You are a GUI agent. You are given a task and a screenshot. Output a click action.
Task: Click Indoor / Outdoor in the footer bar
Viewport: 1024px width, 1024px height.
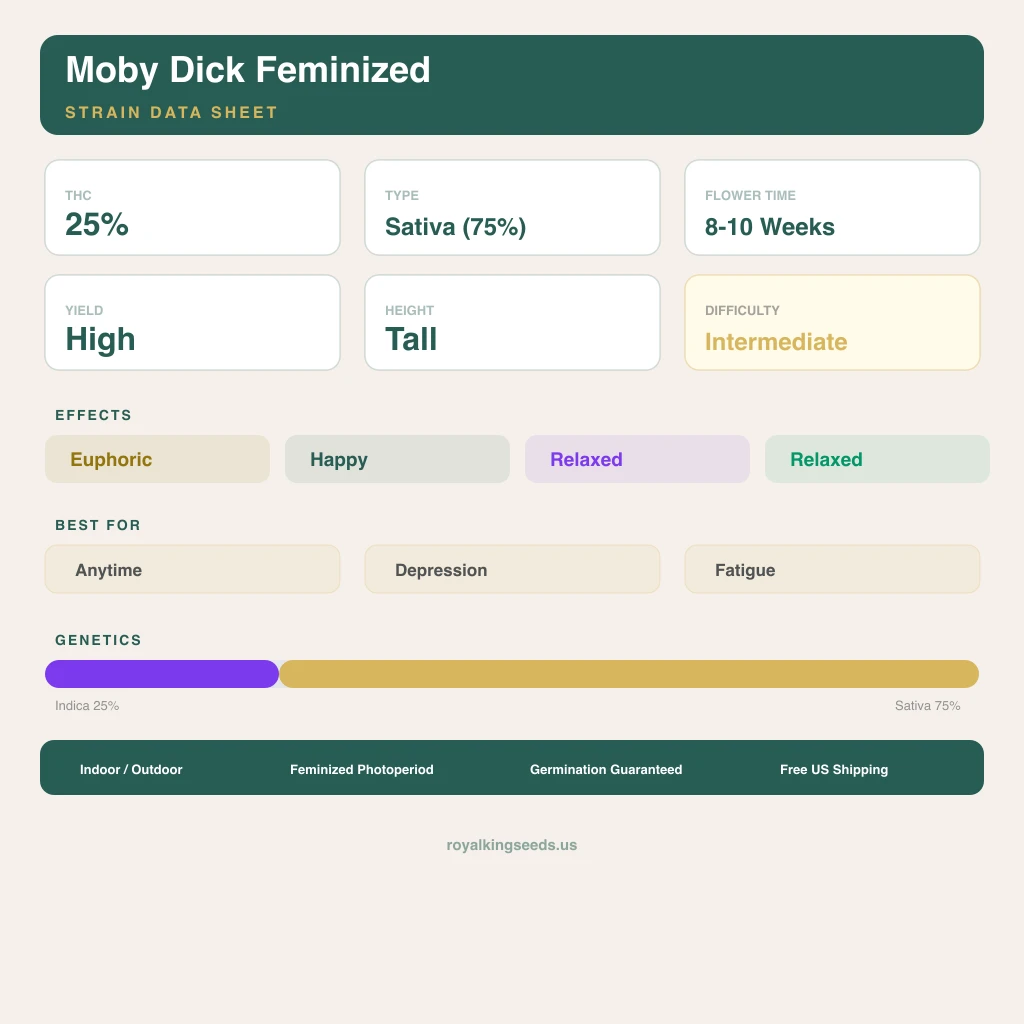[131, 770]
